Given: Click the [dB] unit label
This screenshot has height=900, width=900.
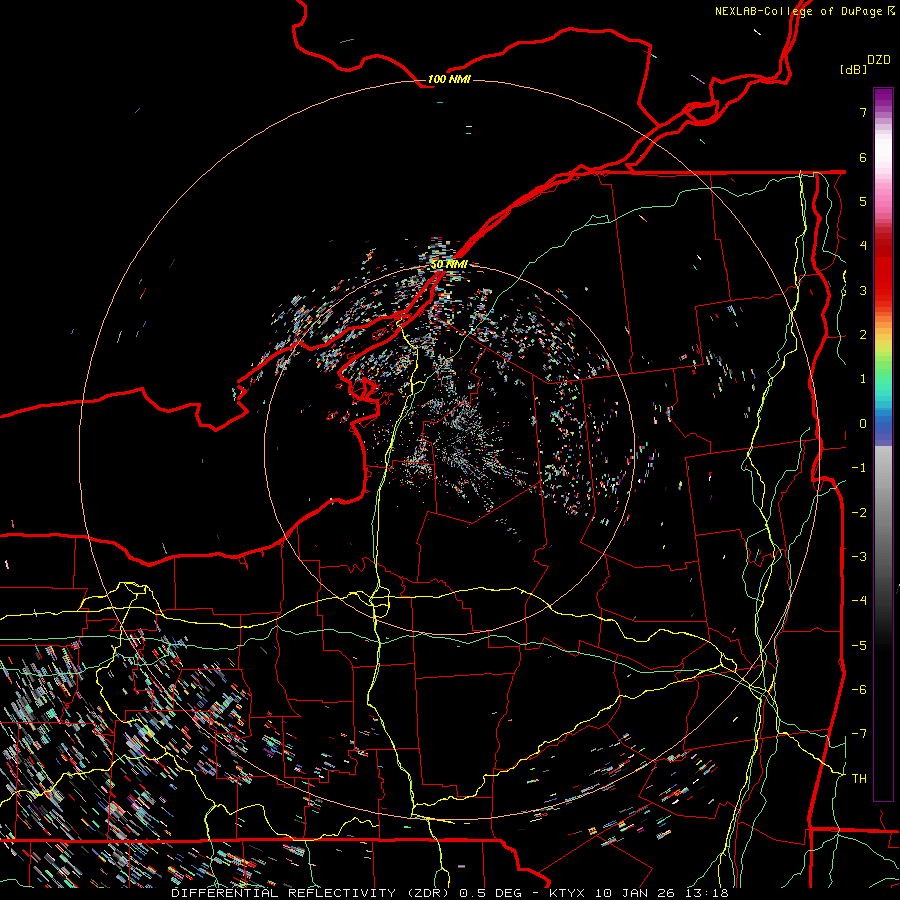Looking at the screenshot, I should click(853, 69).
